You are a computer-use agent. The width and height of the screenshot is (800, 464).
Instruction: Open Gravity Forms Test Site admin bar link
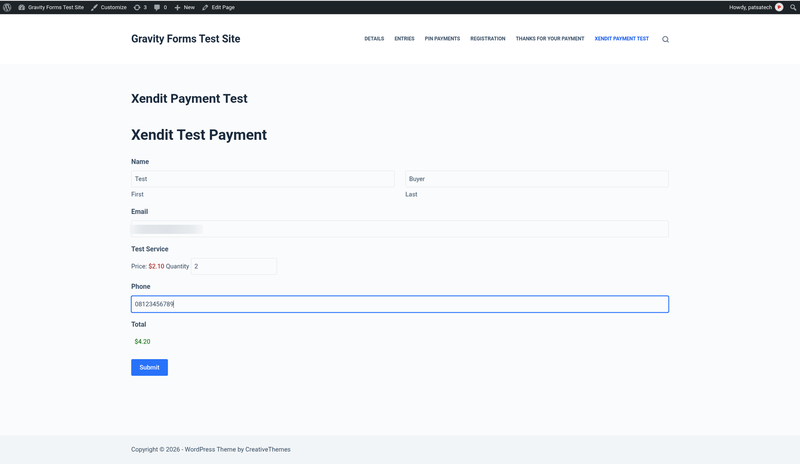(51, 7)
